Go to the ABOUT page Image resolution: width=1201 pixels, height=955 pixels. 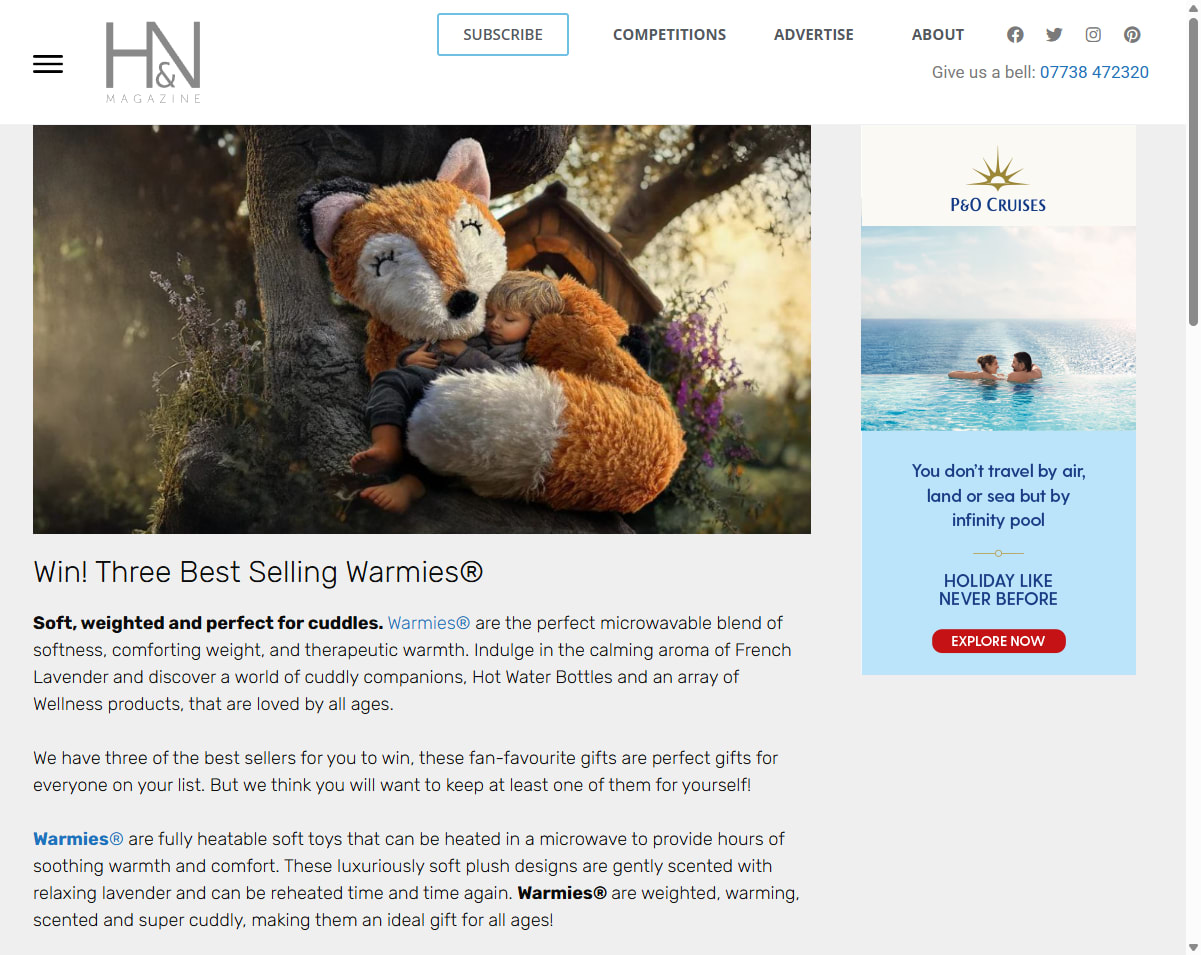(937, 34)
